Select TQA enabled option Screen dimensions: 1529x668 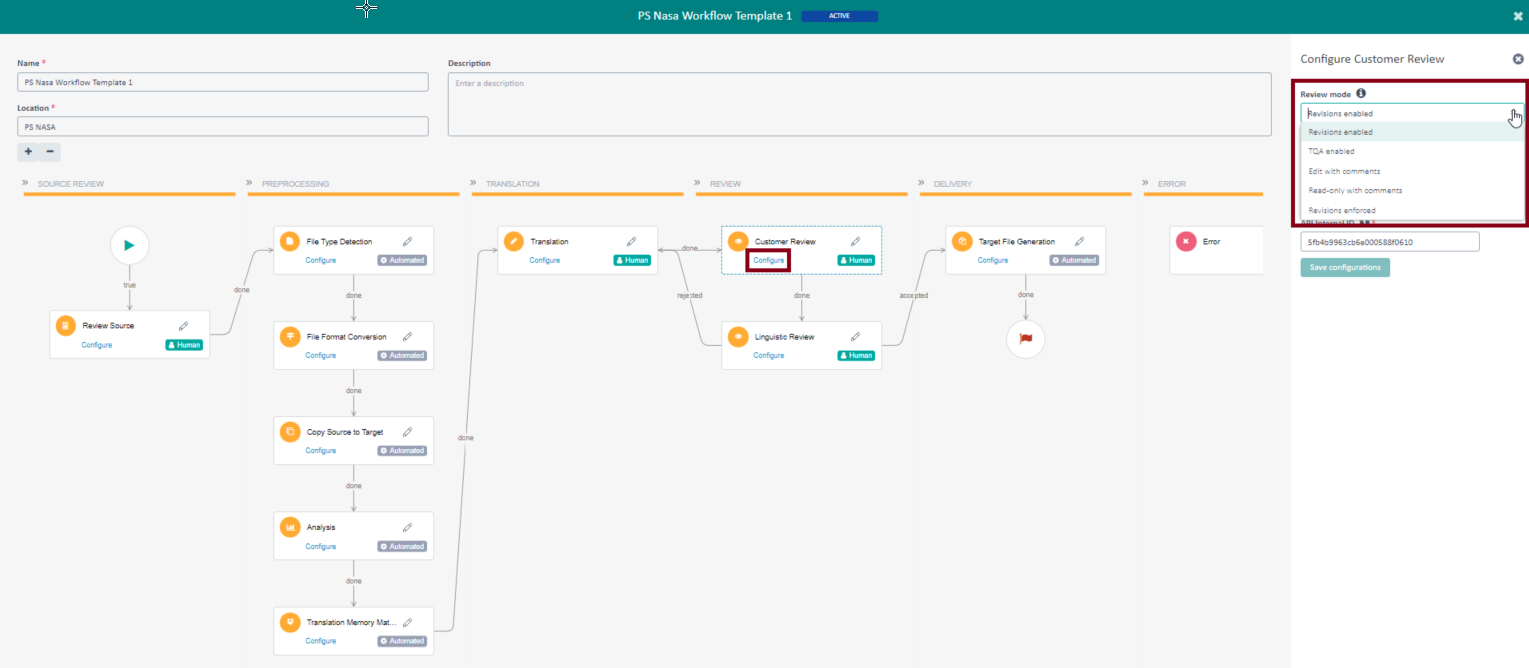coord(1412,151)
